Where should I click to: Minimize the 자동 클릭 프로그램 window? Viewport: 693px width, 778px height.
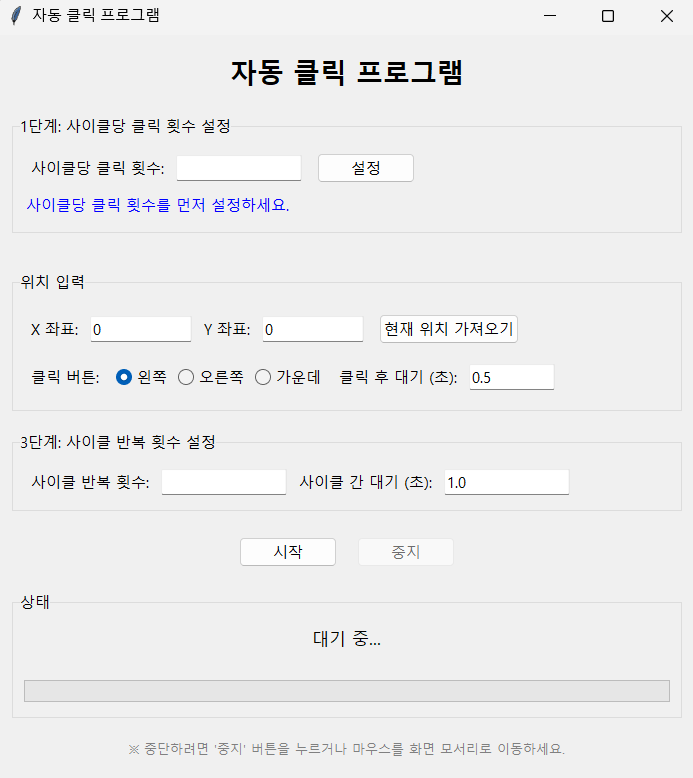click(x=548, y=16)
